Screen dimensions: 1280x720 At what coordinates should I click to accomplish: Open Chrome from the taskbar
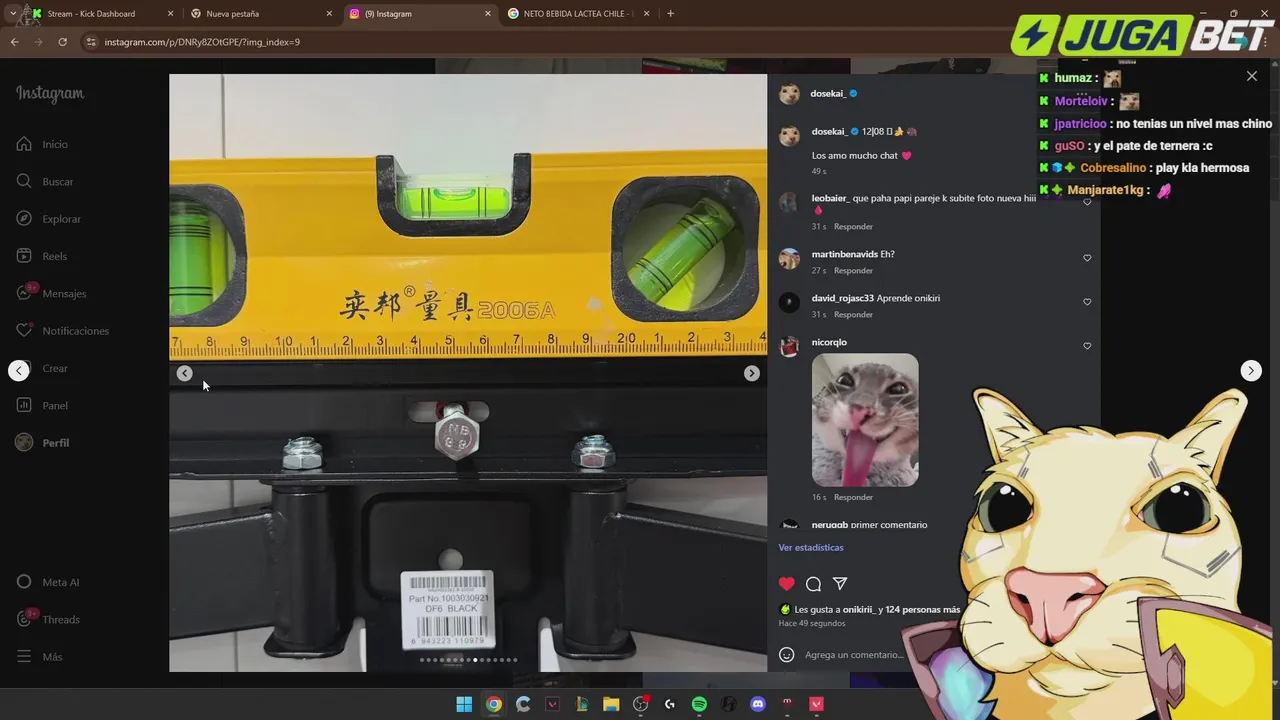[493, 704]
